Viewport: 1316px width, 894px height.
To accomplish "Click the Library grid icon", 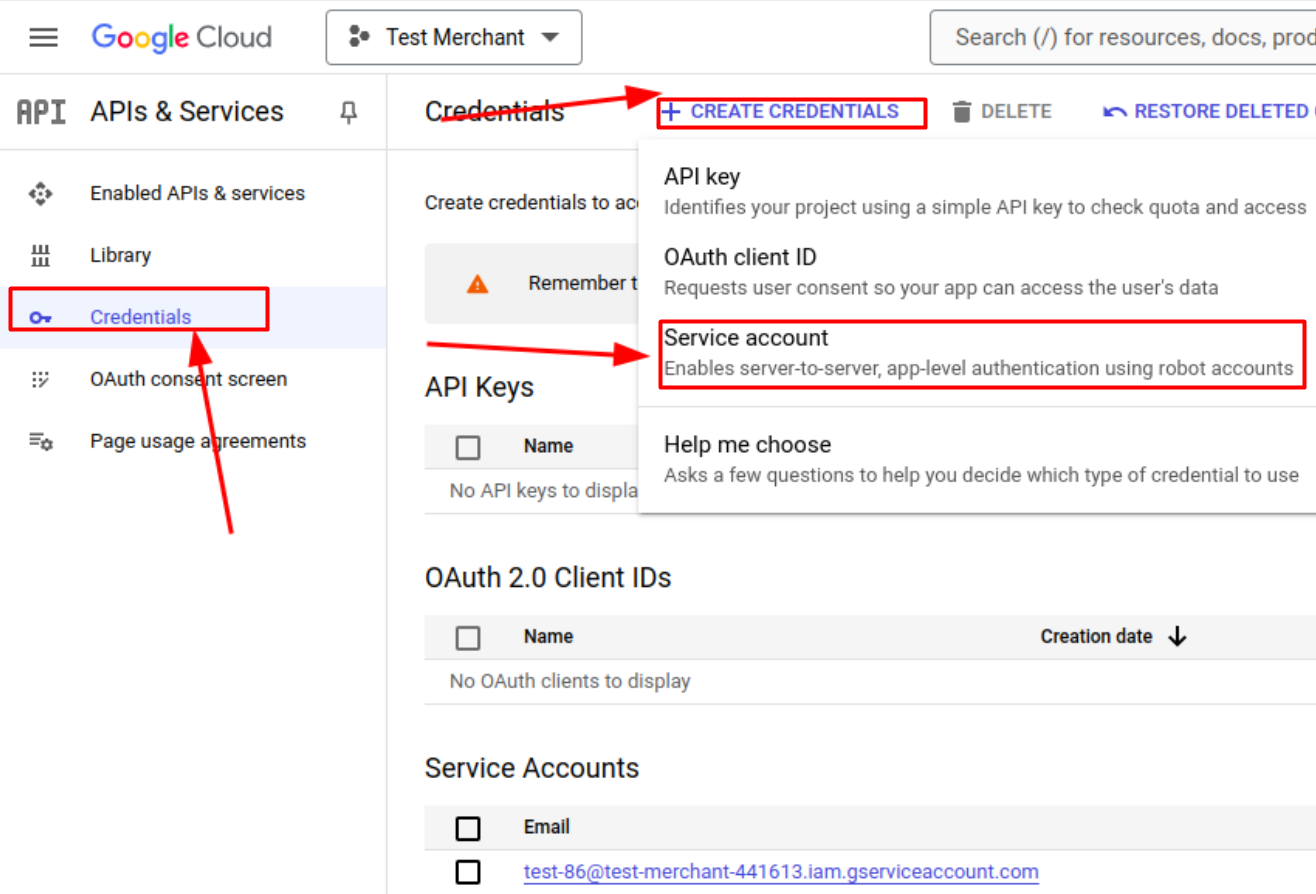I will pyautogui.click(x=40, y=256).
